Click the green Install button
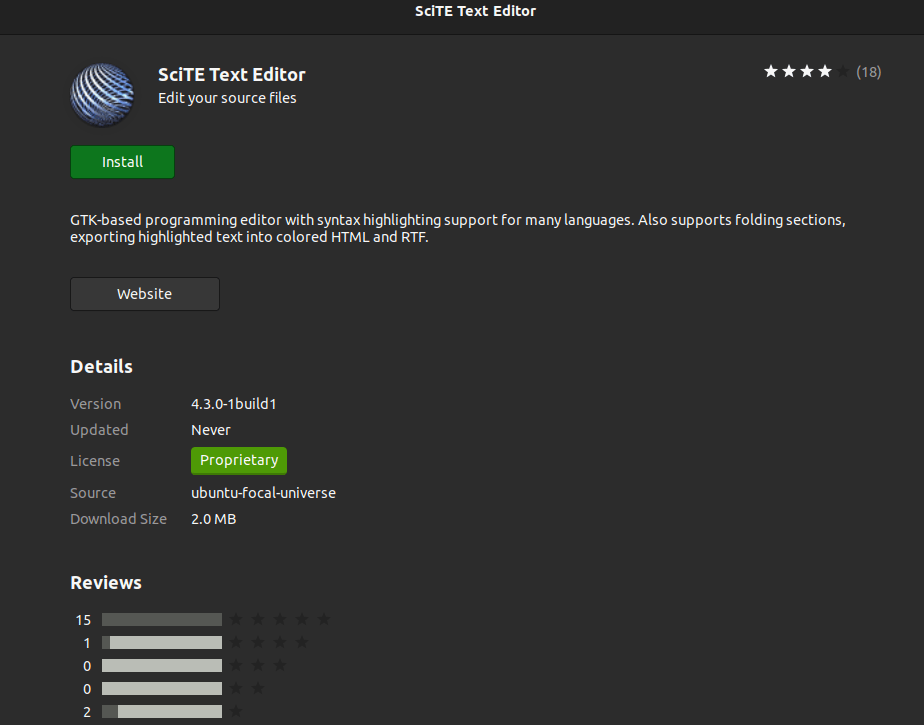 coord(122,162)
